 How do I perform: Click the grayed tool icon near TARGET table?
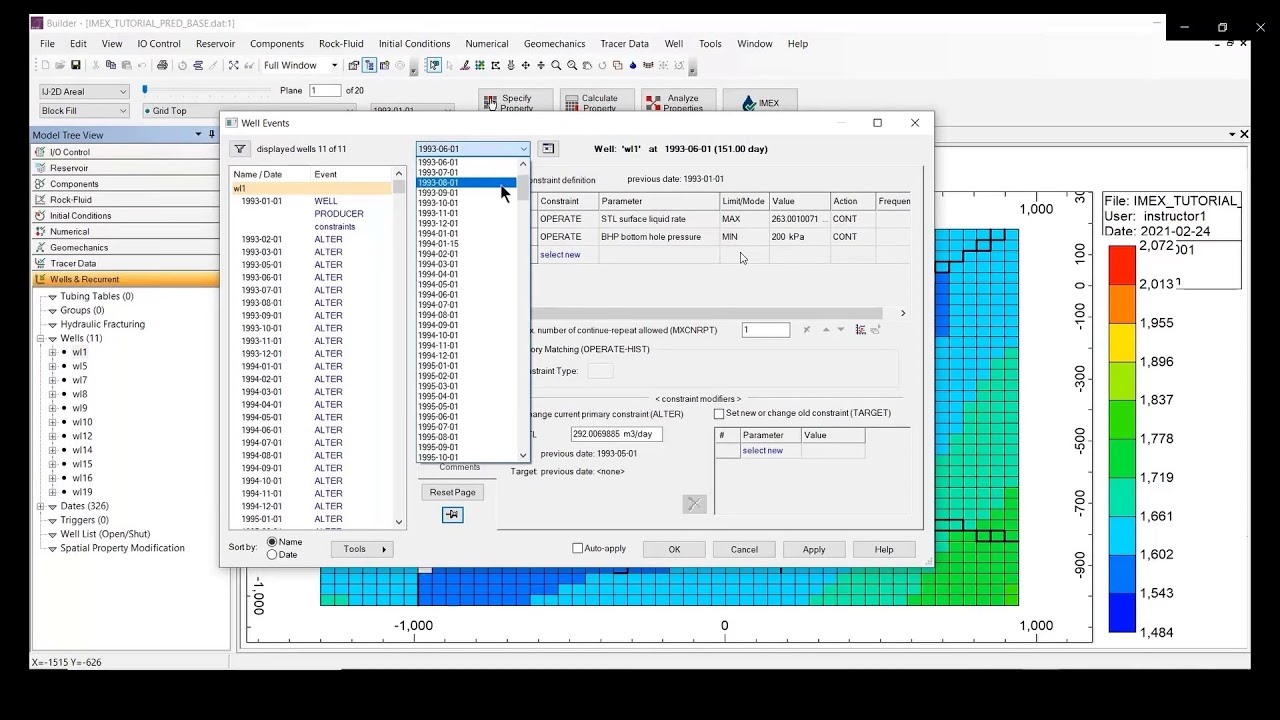click(x=694, y=504)
